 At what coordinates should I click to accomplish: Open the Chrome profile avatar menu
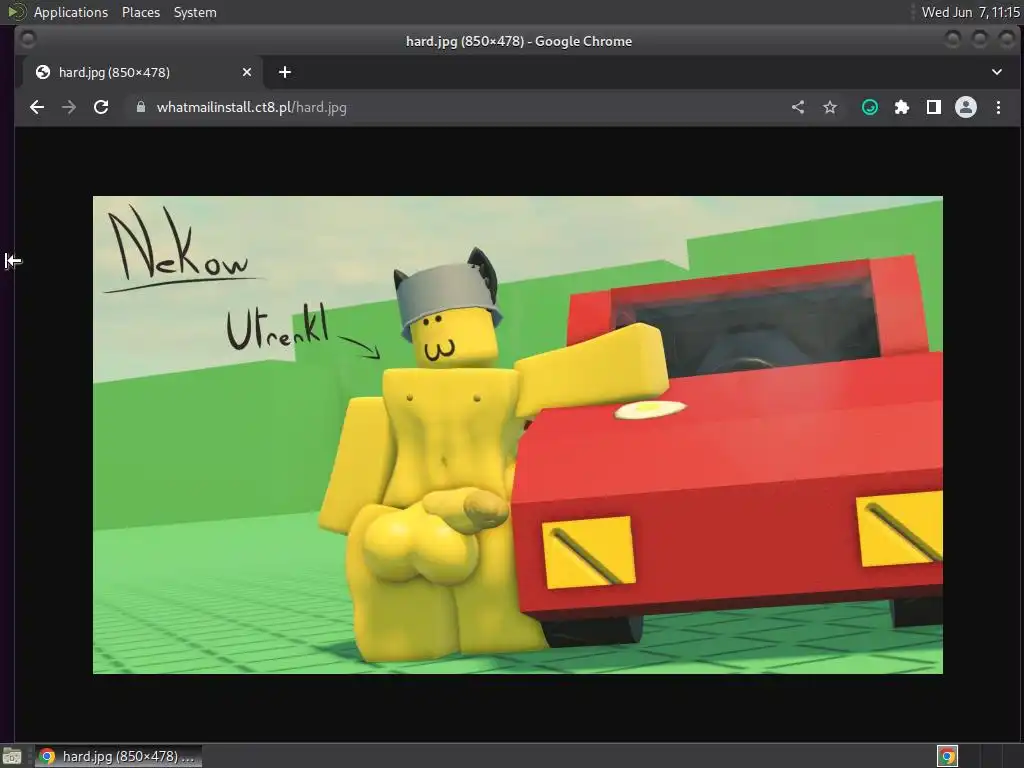tap(966, 107)
